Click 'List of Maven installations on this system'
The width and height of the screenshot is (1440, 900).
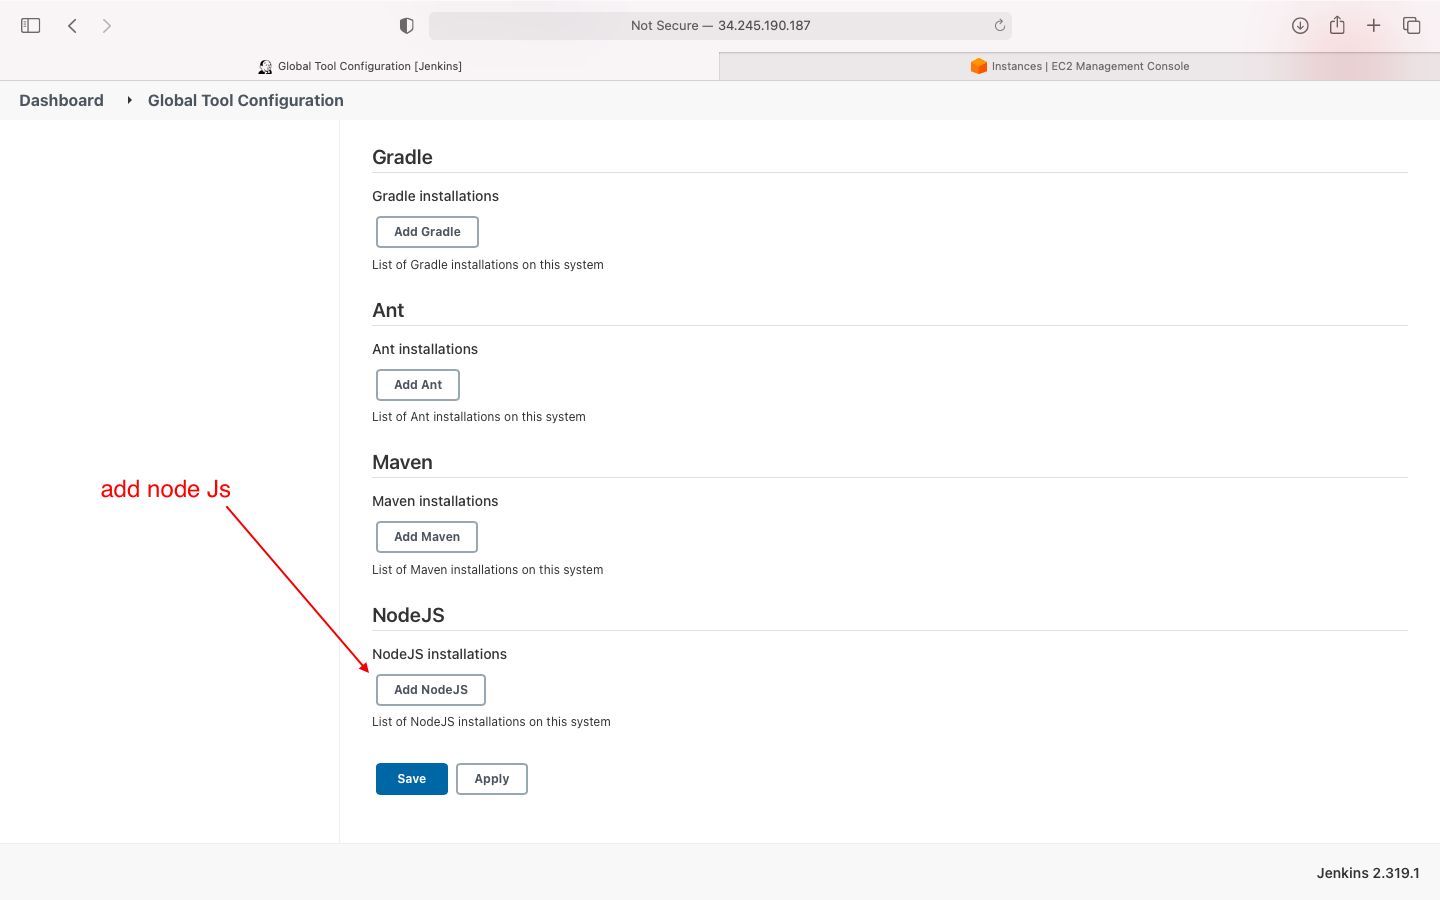click(x=488, y=570)
